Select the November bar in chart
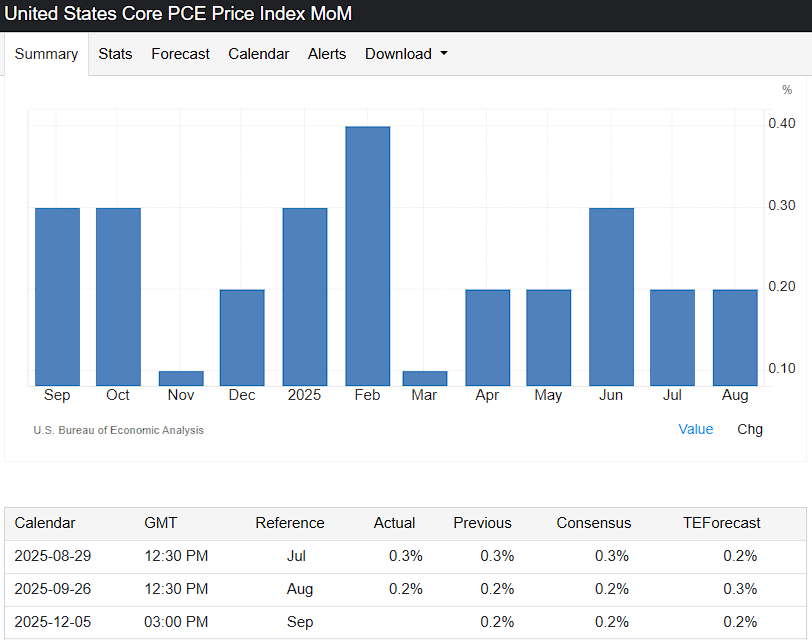This screenshot has height=640, width=812. [181, 378]
